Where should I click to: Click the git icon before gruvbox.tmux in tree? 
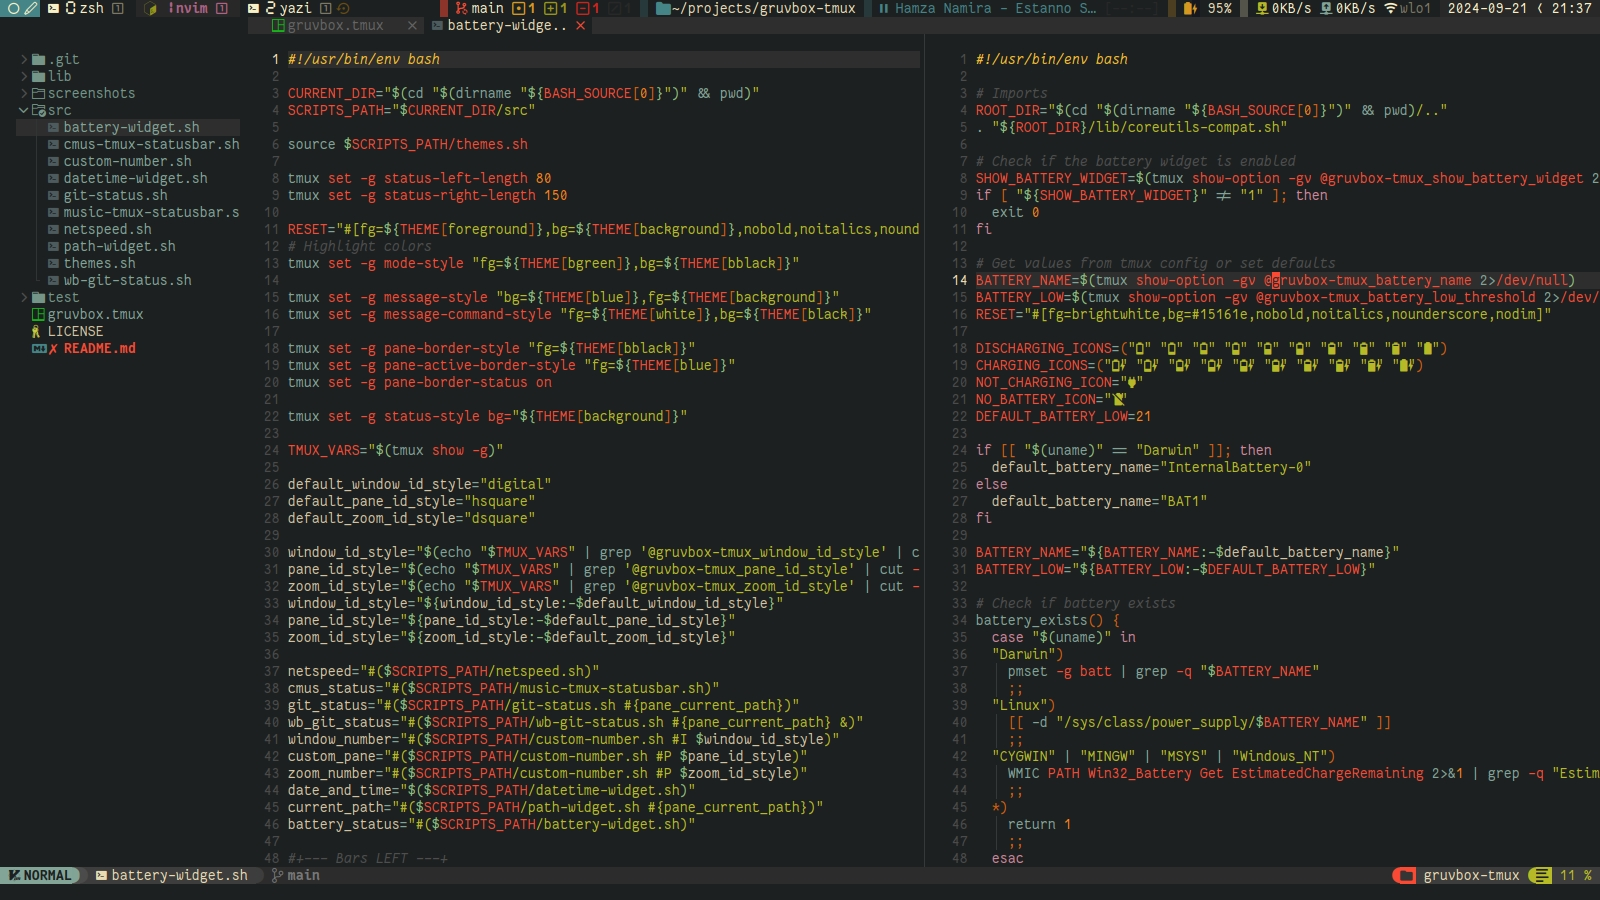tap(38, 314)
